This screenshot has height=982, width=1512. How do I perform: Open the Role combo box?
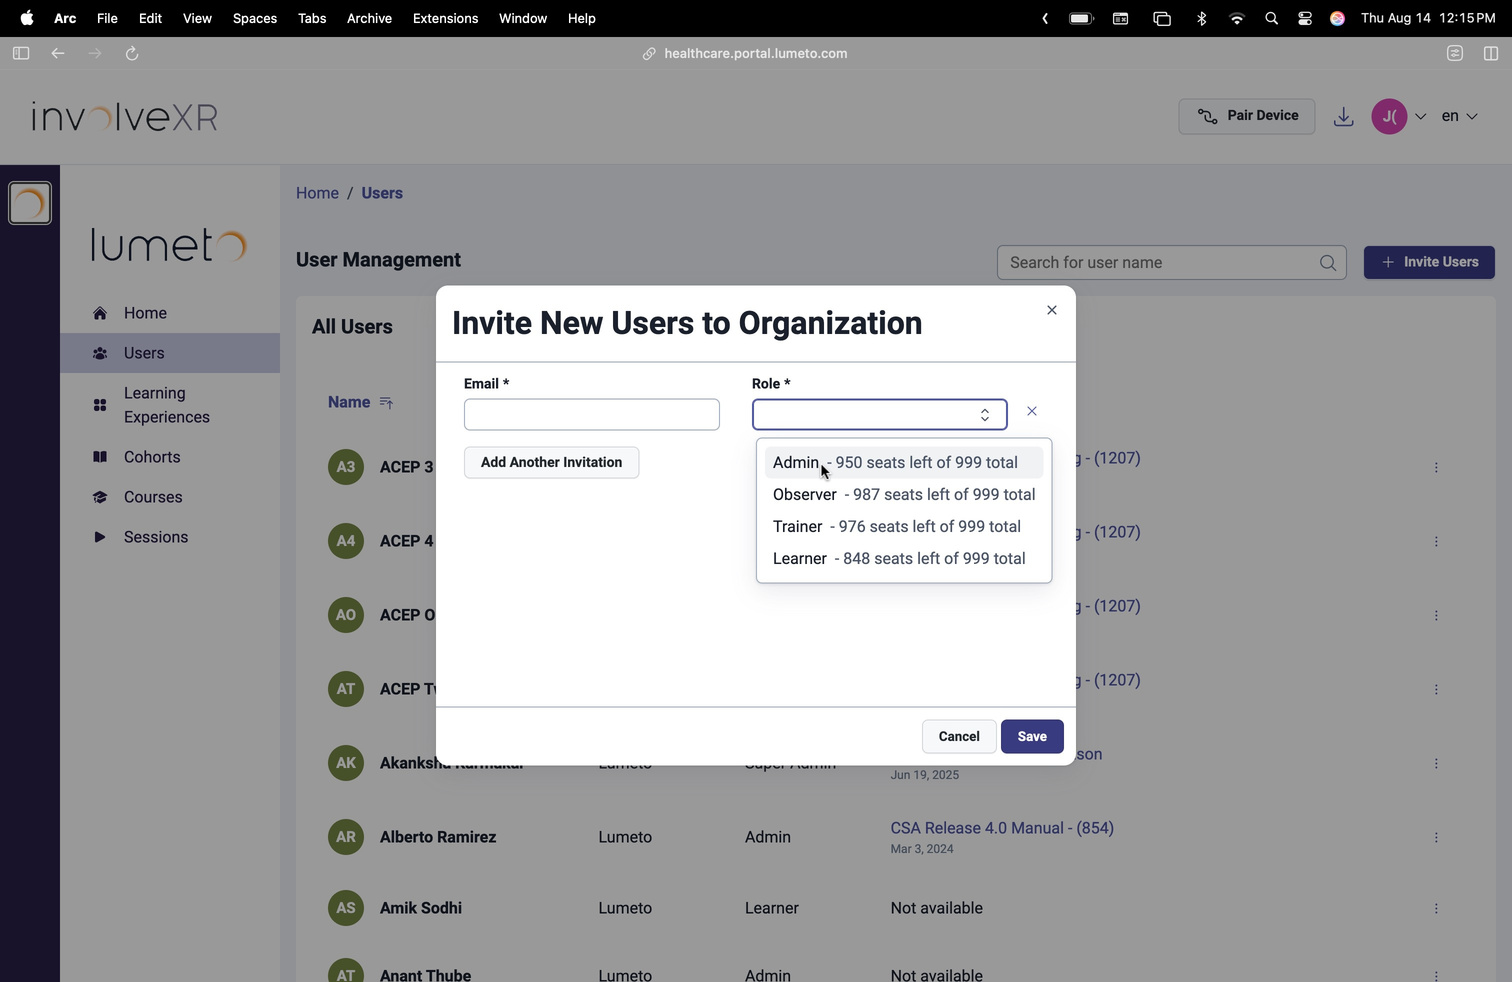click(879, 414)
